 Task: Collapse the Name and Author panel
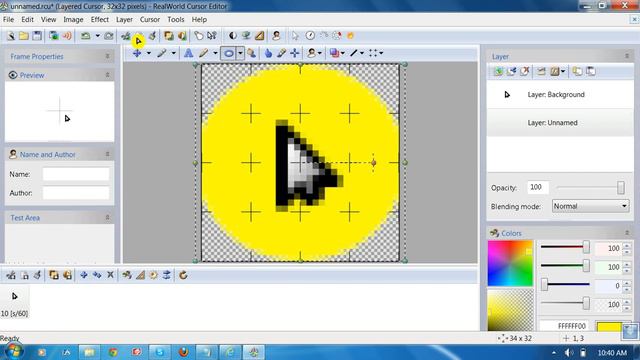(x=107, y=154)
